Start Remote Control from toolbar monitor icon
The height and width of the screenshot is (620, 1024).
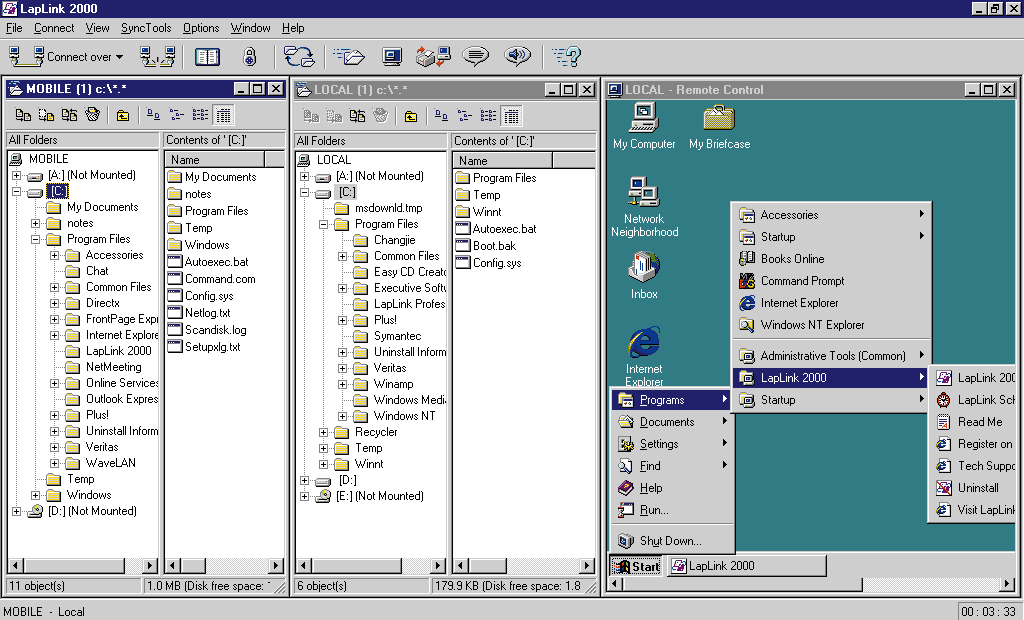point(392,57)
